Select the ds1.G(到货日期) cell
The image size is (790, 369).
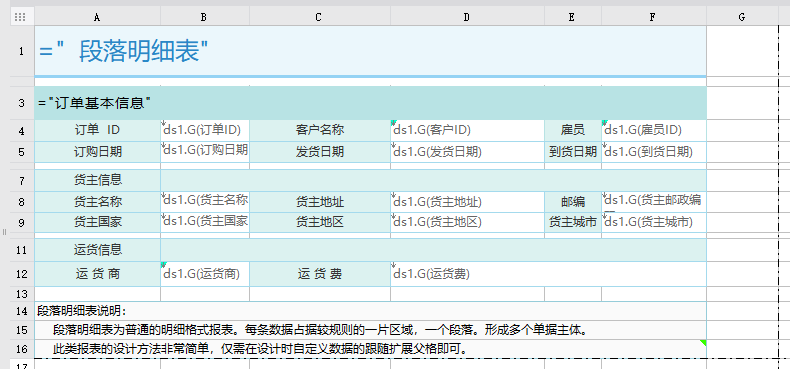coord(653,152)
